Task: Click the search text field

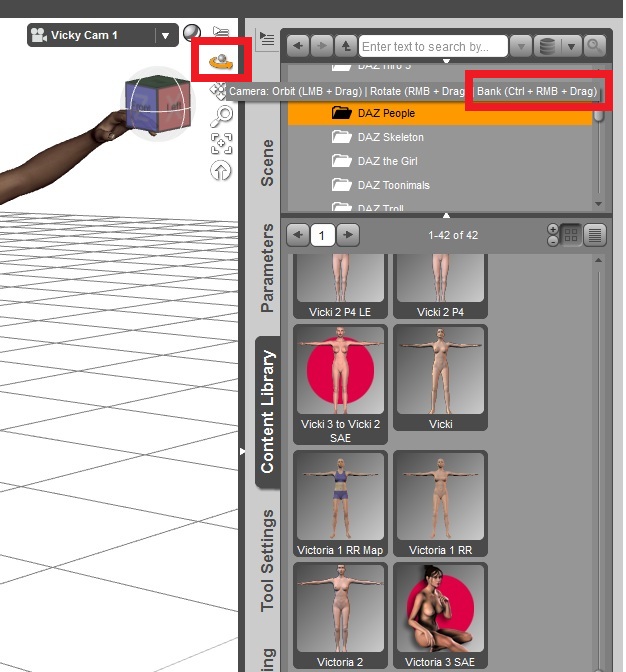Action: pyautogui.click(x=433, y=46)
